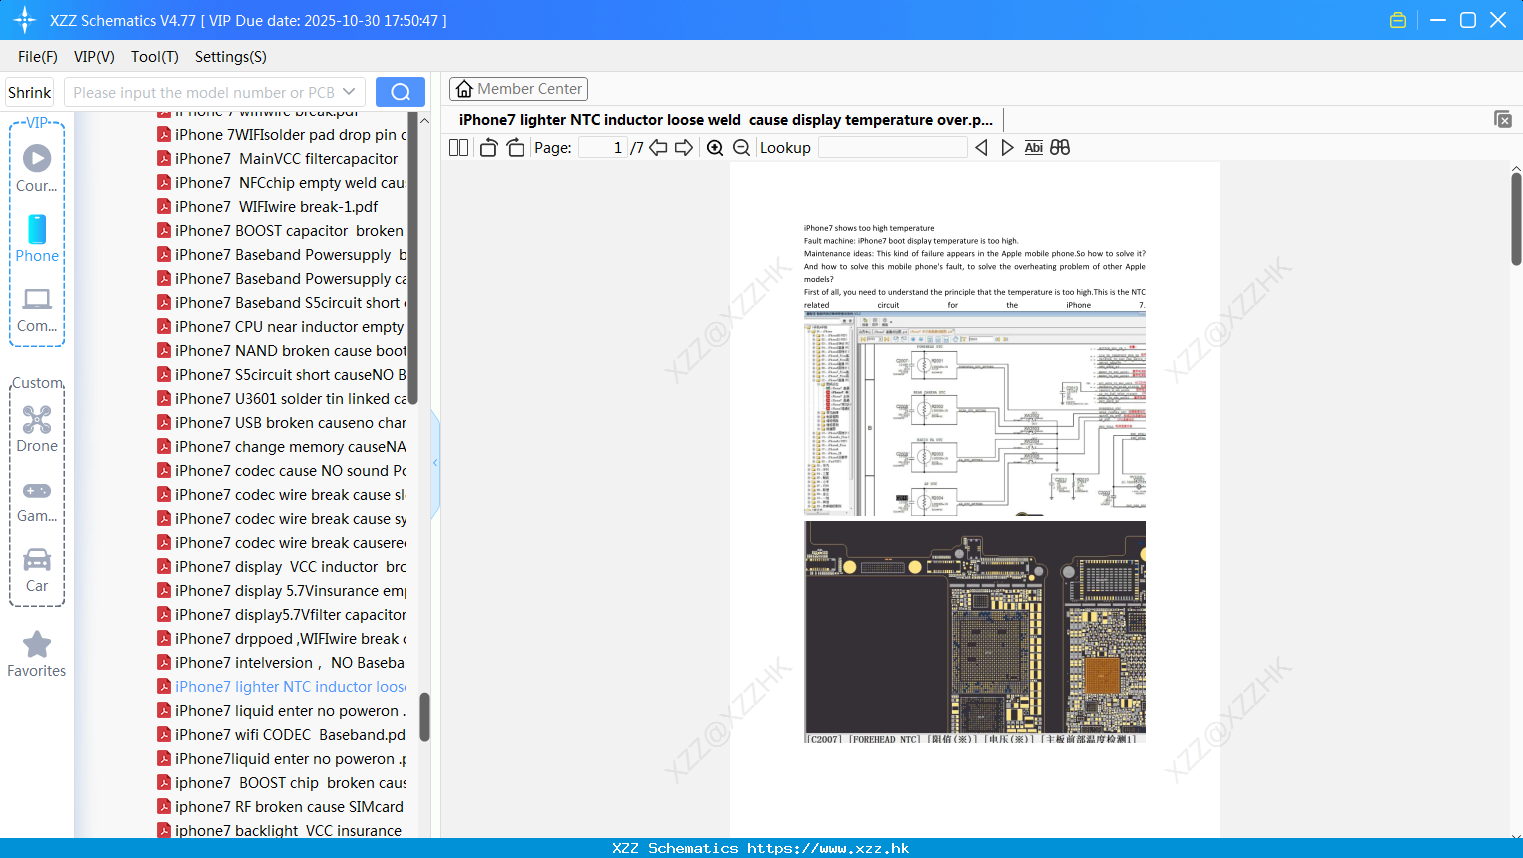
Task: Toggle two-page view layout icon
Action: 459,147
